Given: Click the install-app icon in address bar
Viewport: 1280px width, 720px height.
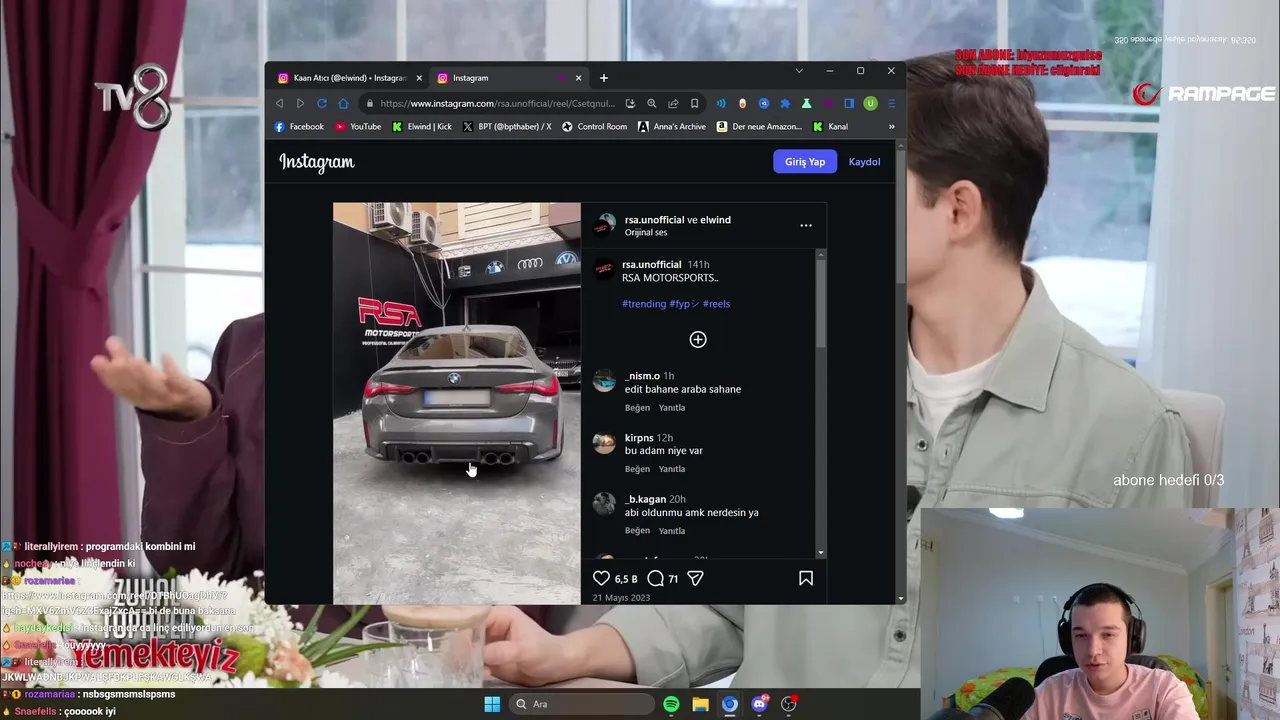Looking at the screenshot, I should [x=630, y=103].
